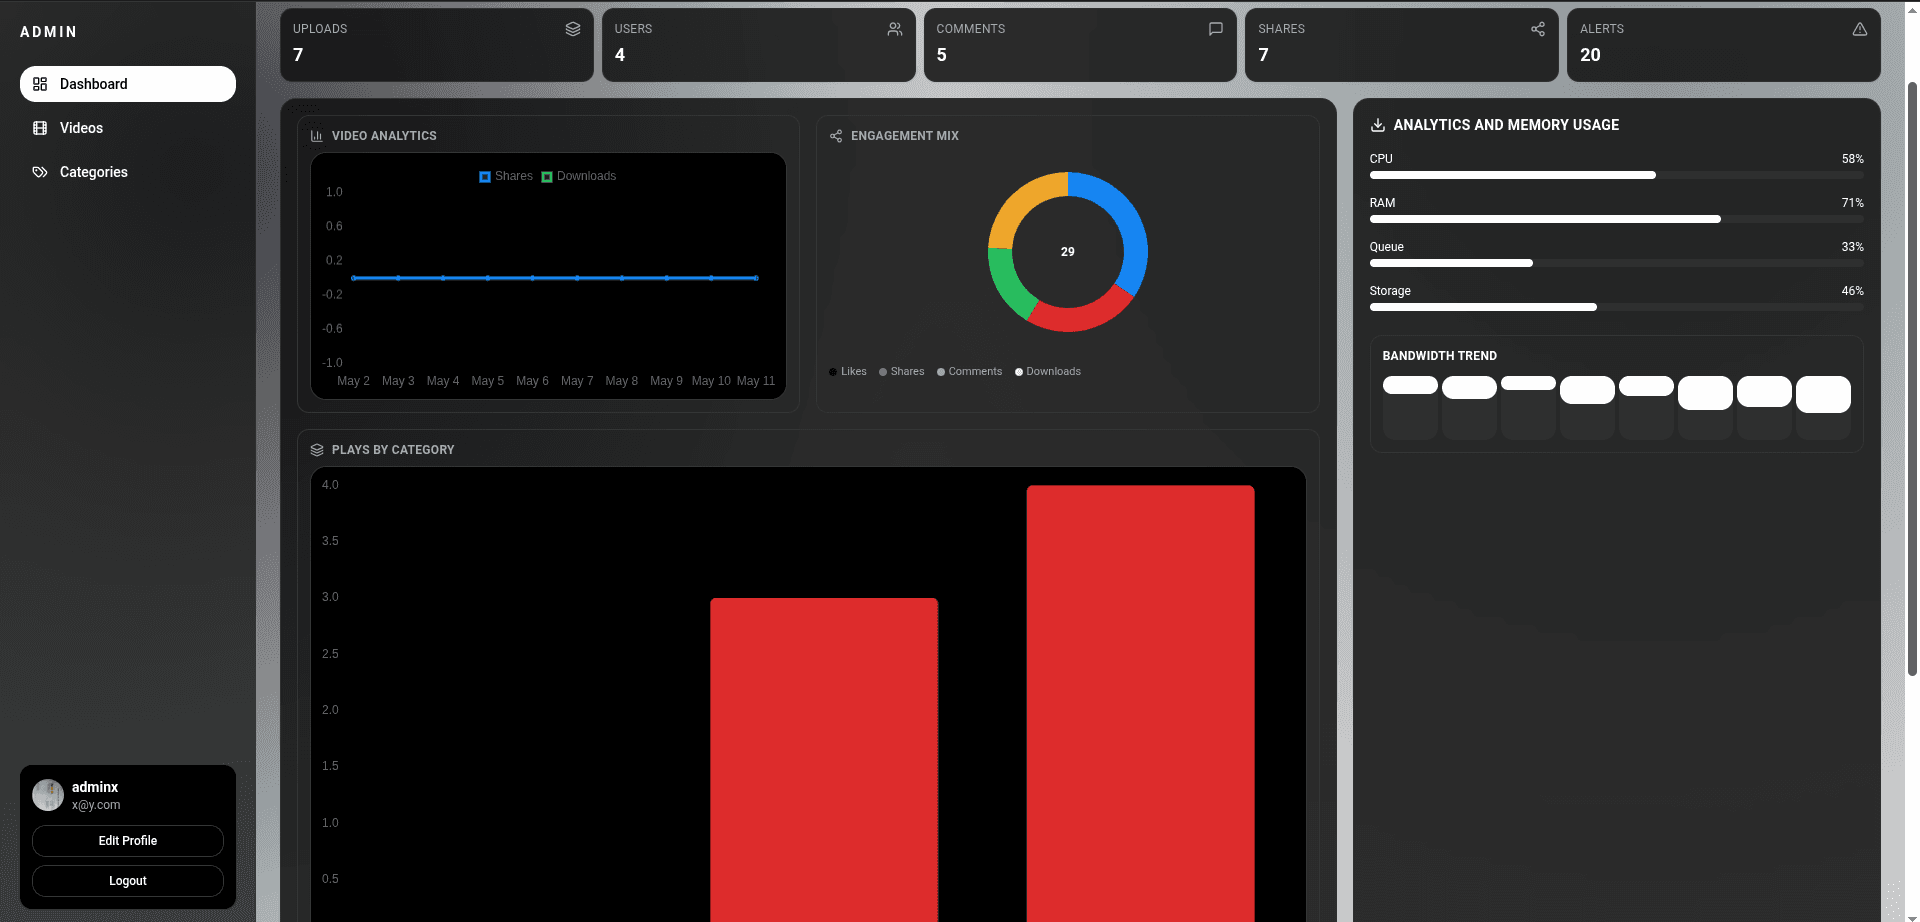Click the Storage usage progress bar

(1616, 307)
